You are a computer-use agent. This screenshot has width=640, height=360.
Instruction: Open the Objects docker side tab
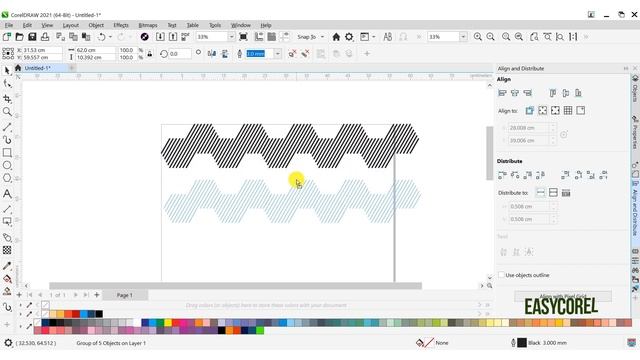[x=635, y=89]
